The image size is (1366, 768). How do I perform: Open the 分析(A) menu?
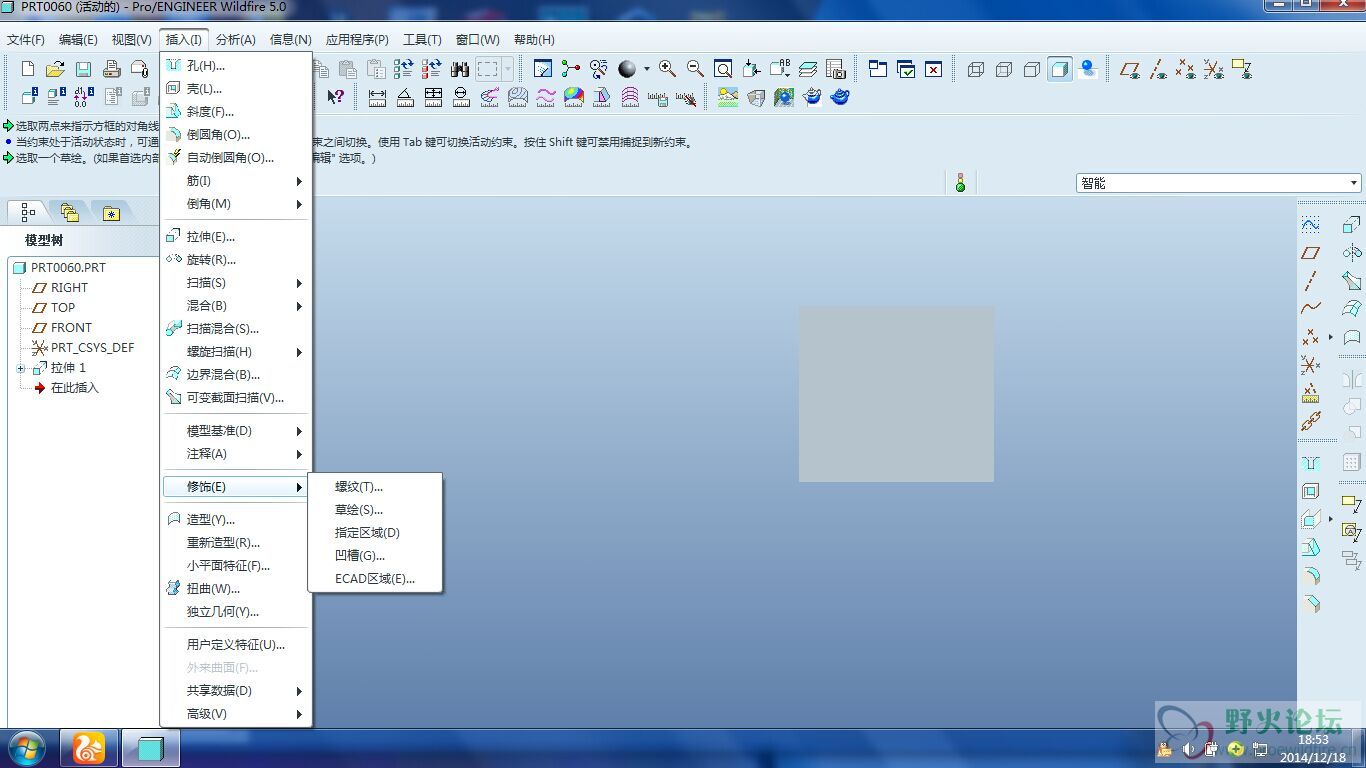pyautogui.click(x=236, y=40)
